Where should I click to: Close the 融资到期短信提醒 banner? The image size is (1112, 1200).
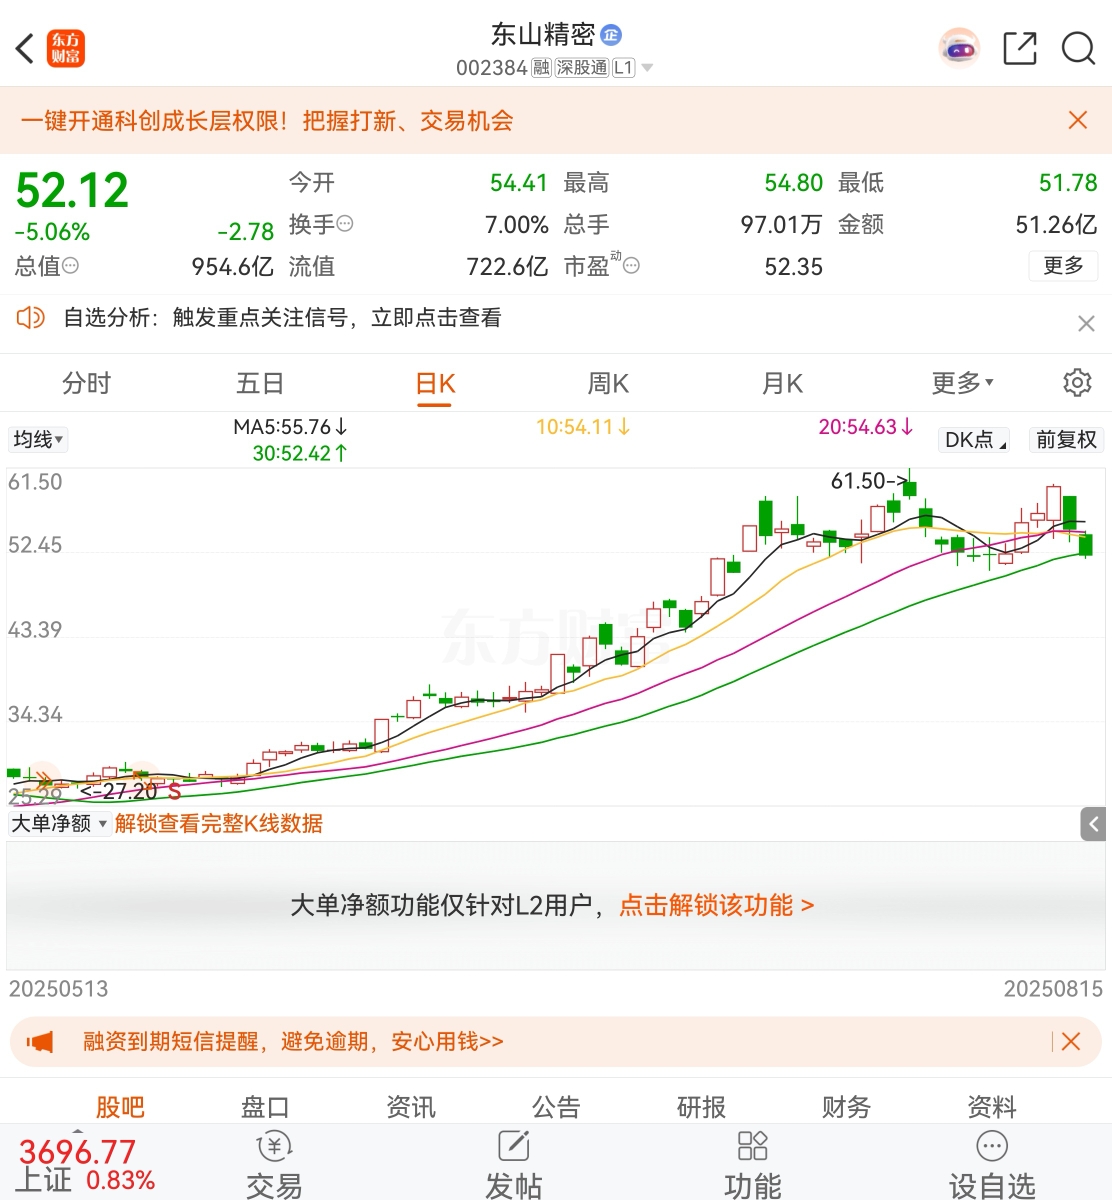[x=1071, y=1042]
